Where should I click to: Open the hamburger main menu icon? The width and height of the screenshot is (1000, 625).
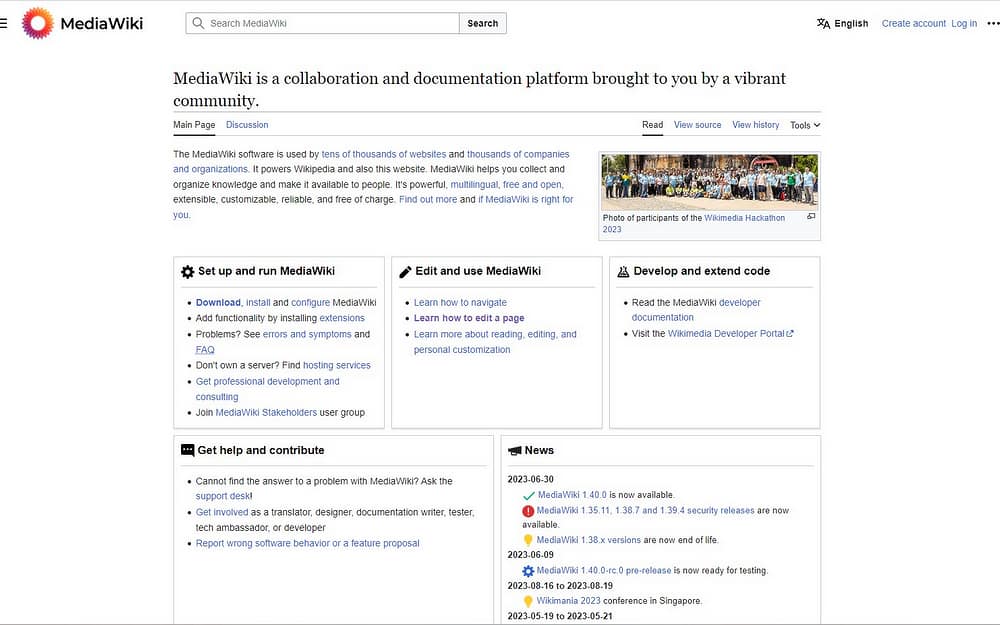4,23
